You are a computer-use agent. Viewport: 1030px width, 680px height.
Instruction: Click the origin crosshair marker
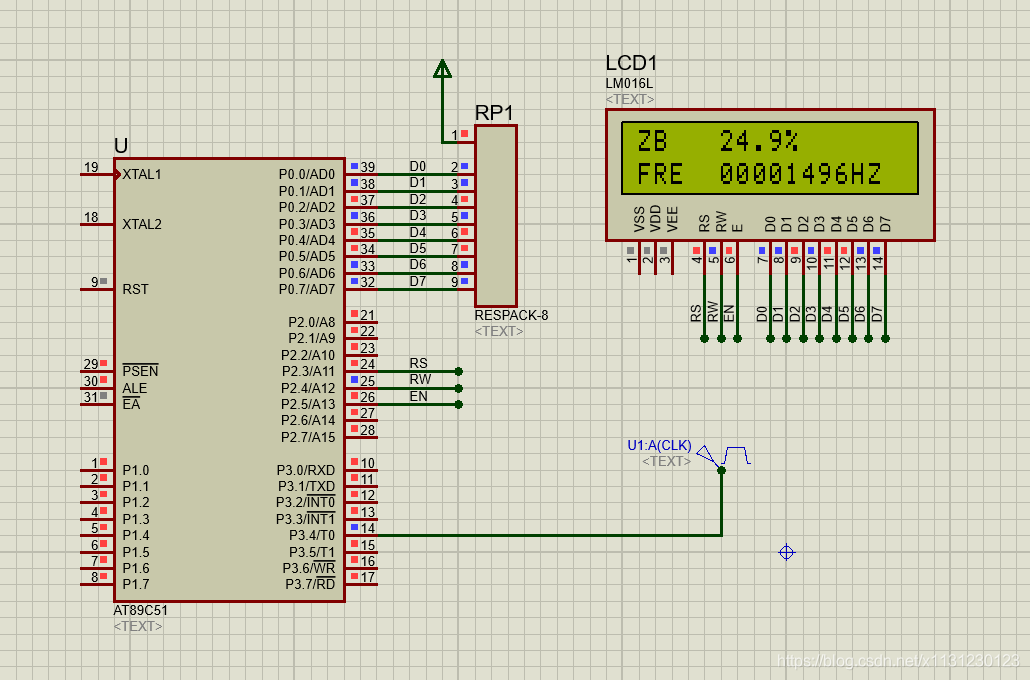(786, 553)
